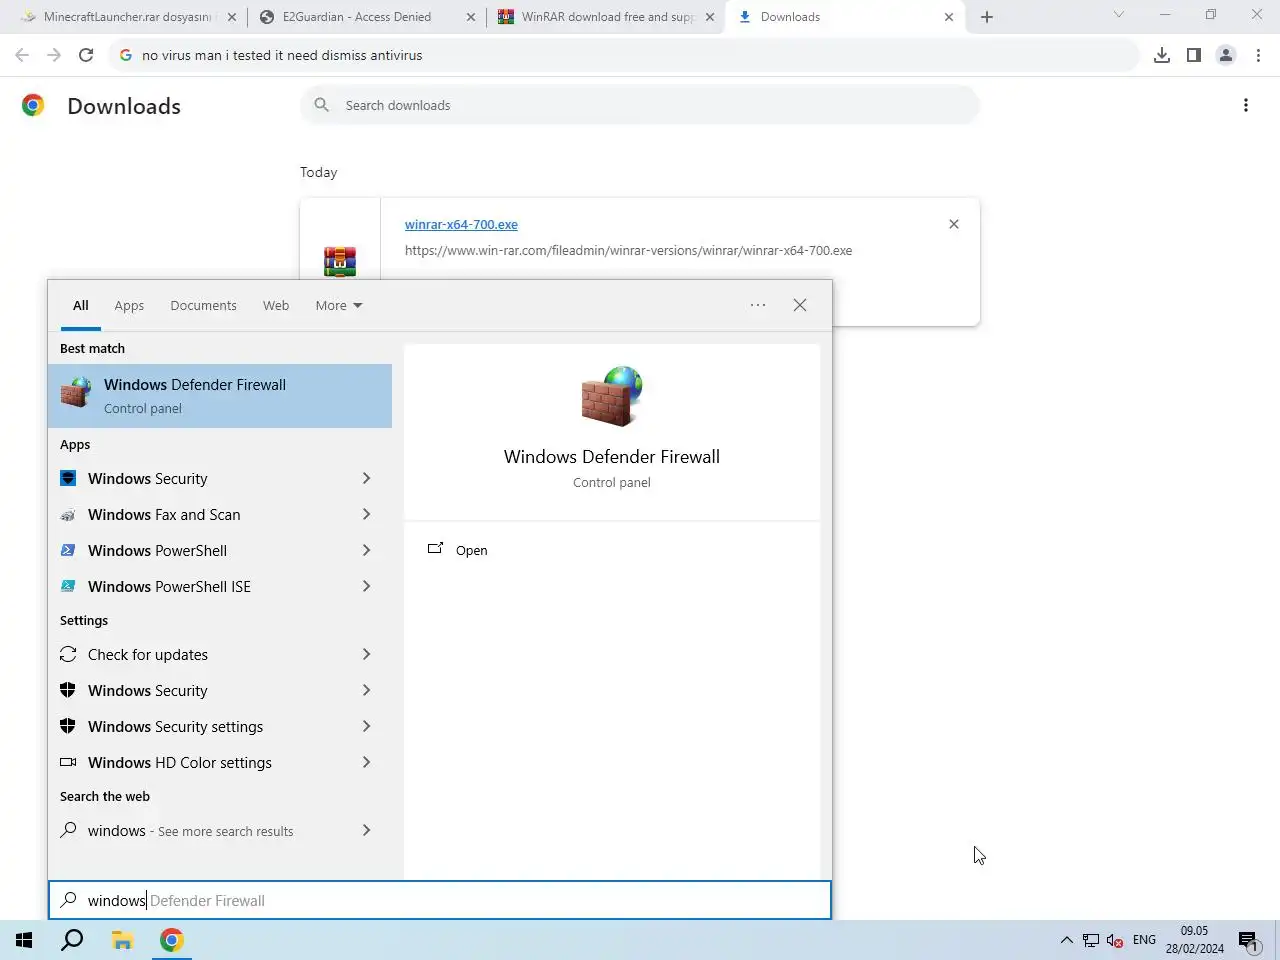
Task: Click taskbar search magnifier icon
Action: click(72, 940)
